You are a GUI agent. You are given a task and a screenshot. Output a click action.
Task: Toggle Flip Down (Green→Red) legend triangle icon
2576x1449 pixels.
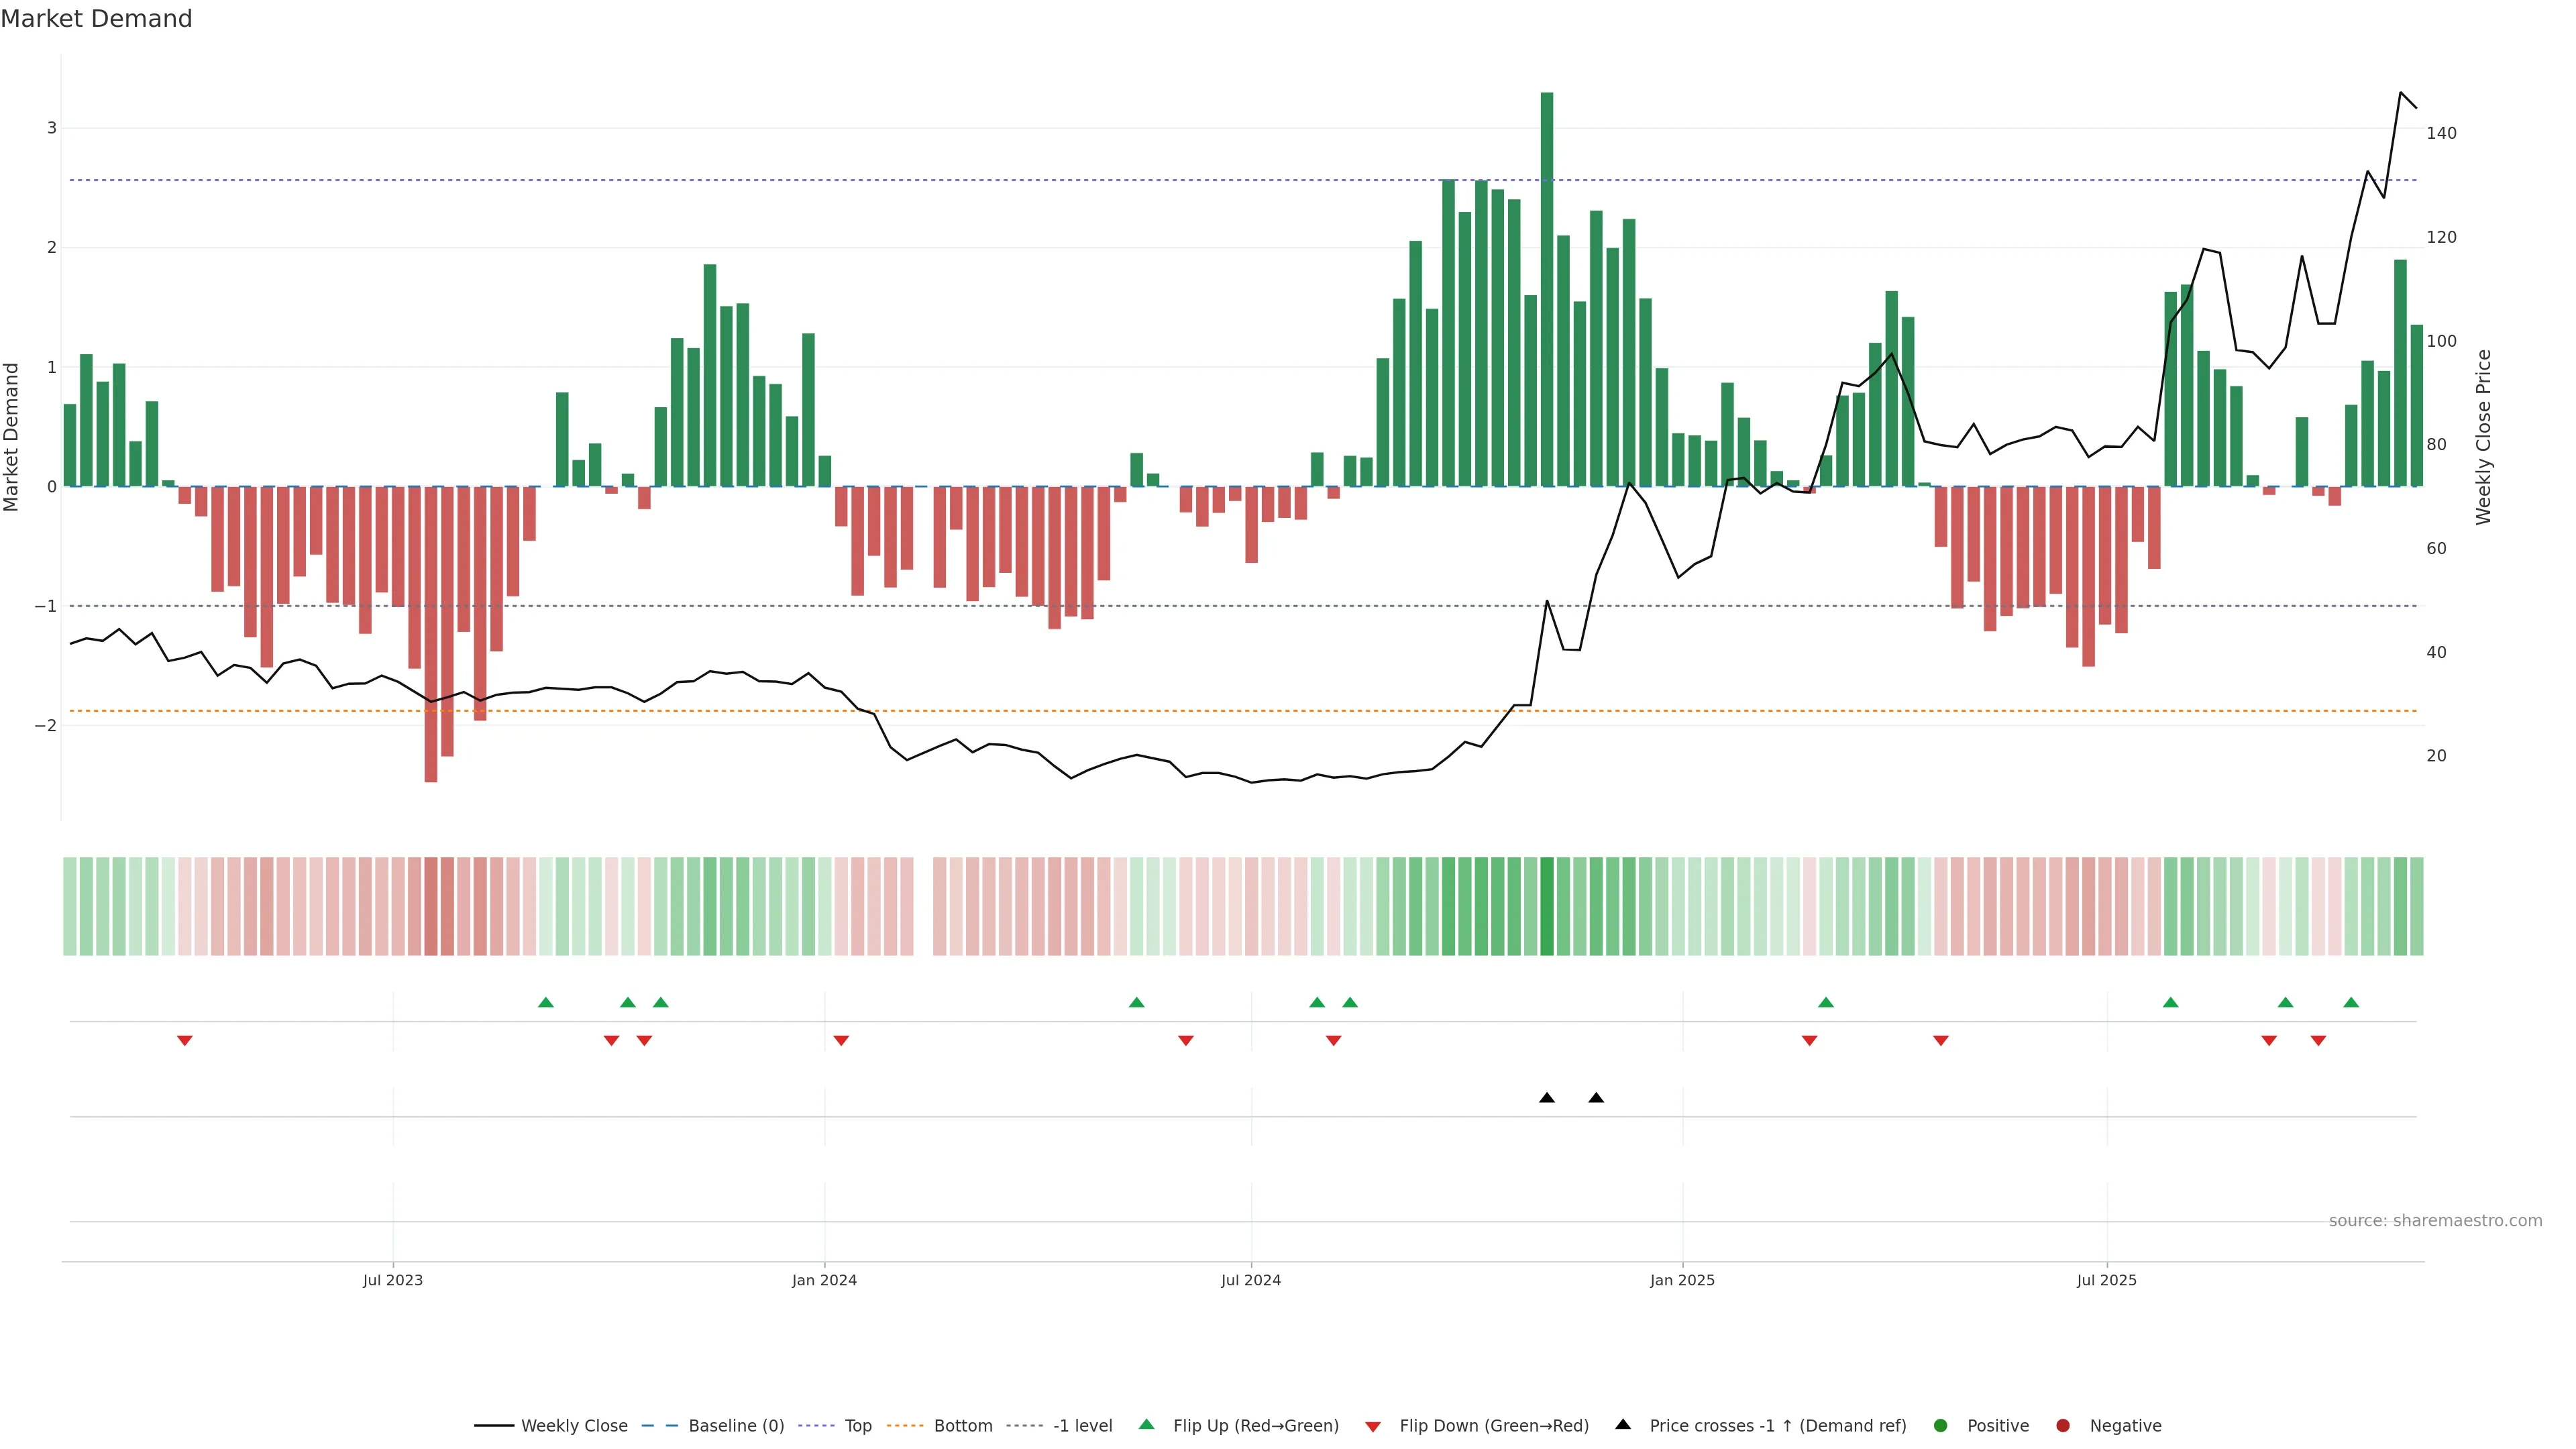(x=1373, y=1426)
